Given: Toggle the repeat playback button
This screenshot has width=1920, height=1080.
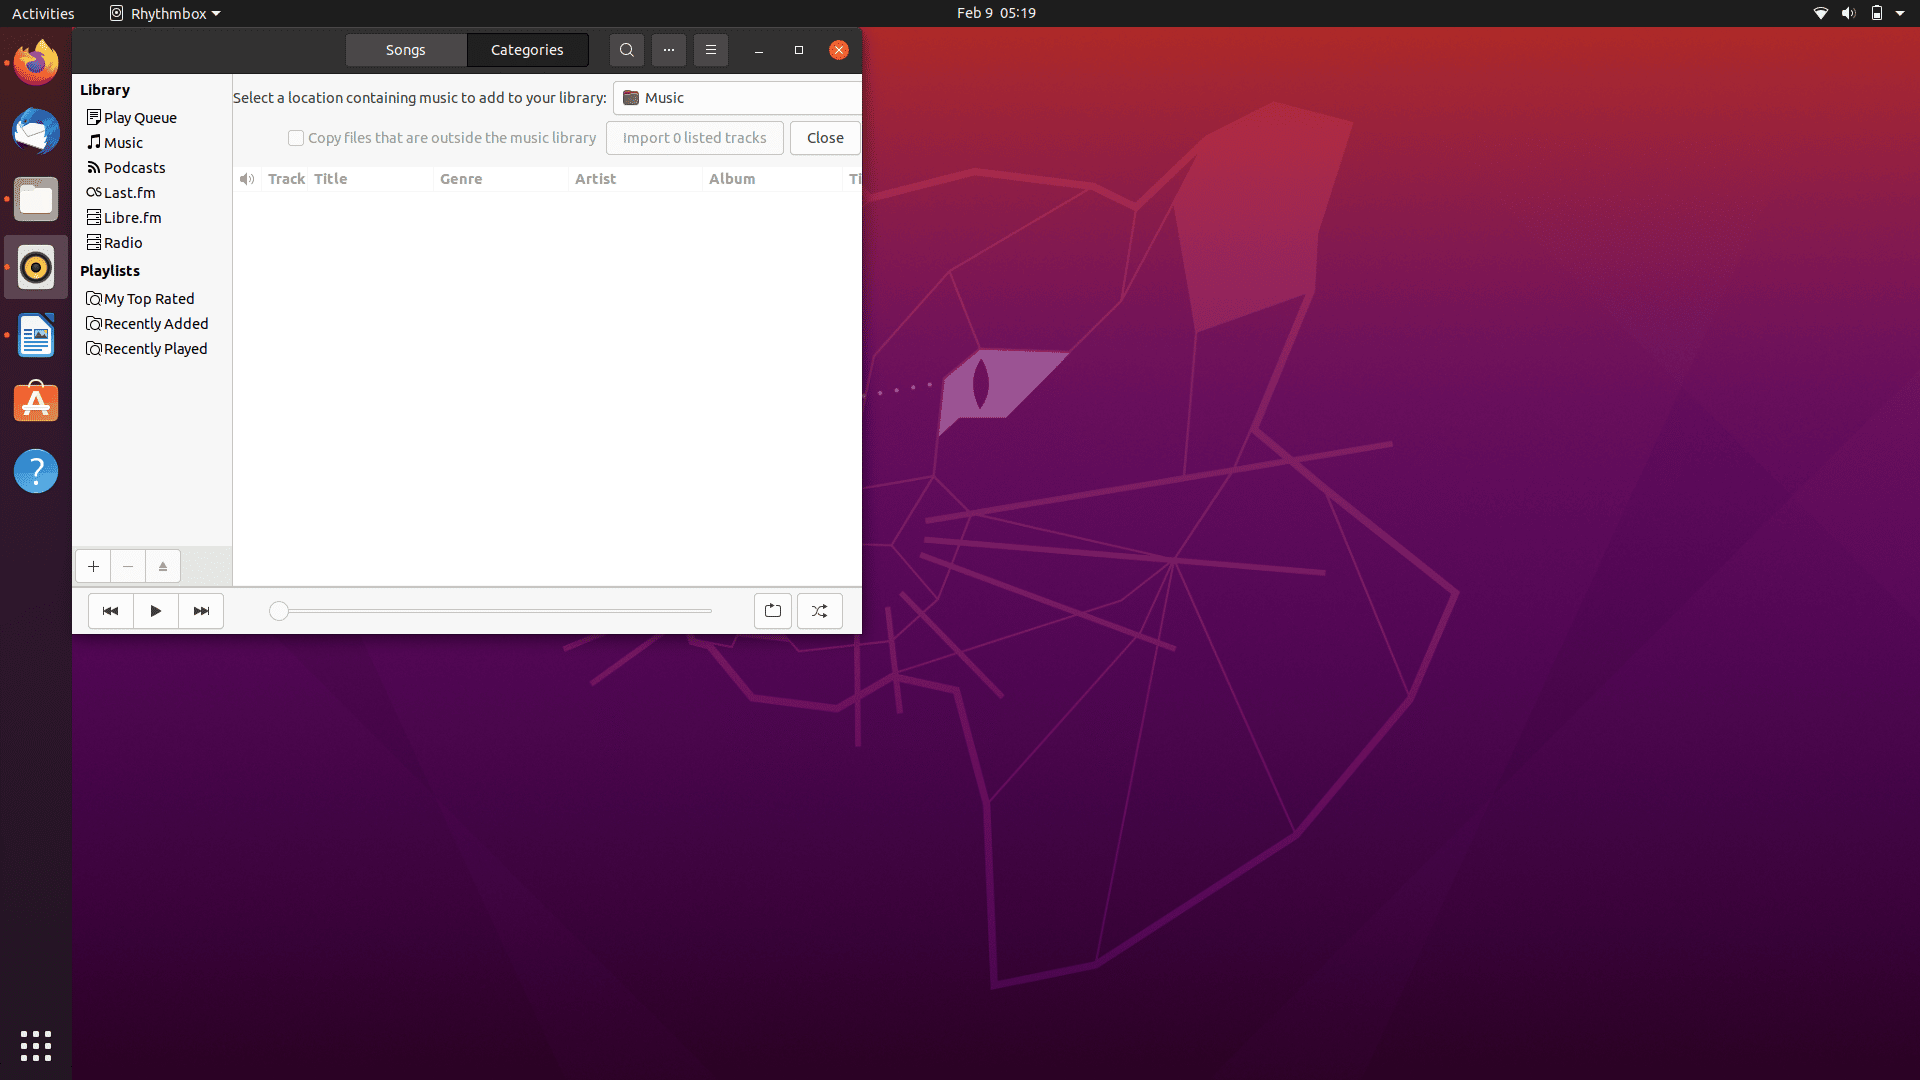Looking at the screenshot, I should click(x=773, y=611).
